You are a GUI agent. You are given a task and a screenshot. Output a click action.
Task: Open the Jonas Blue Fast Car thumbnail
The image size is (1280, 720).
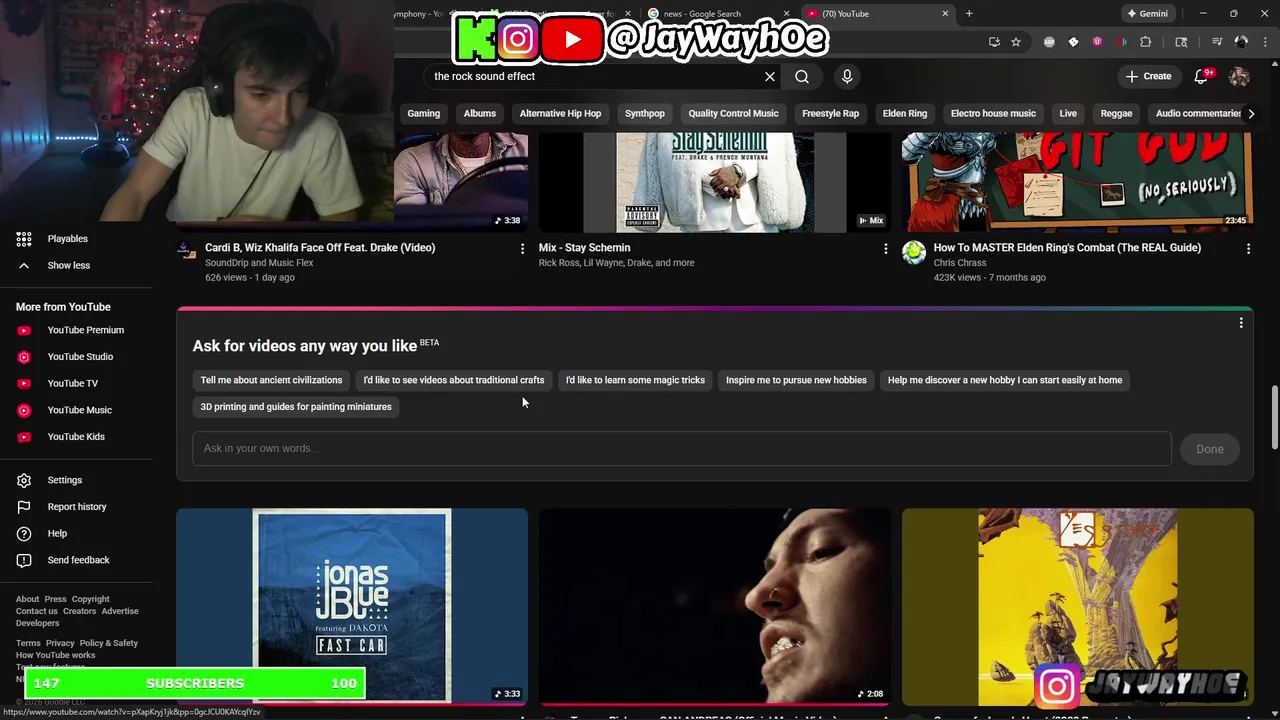pos(352,606)
